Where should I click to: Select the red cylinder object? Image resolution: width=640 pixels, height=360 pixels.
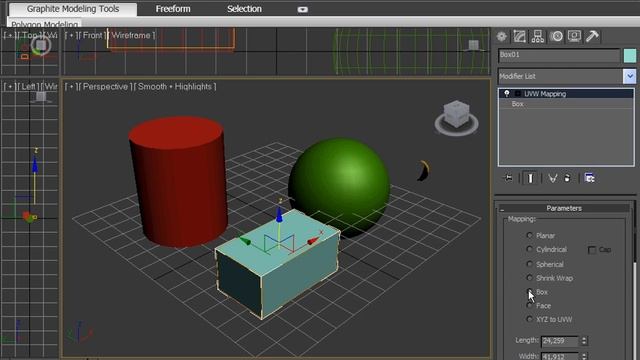click(x=178, y=182)
